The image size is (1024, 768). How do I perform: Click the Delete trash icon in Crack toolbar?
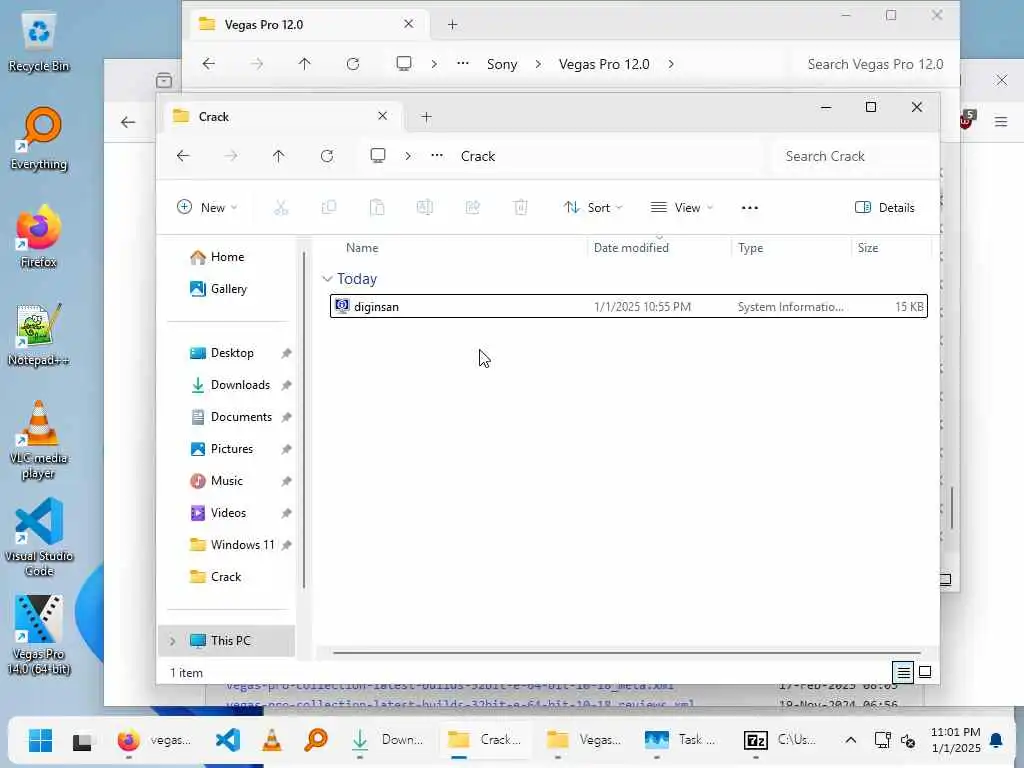coord(520,208)
